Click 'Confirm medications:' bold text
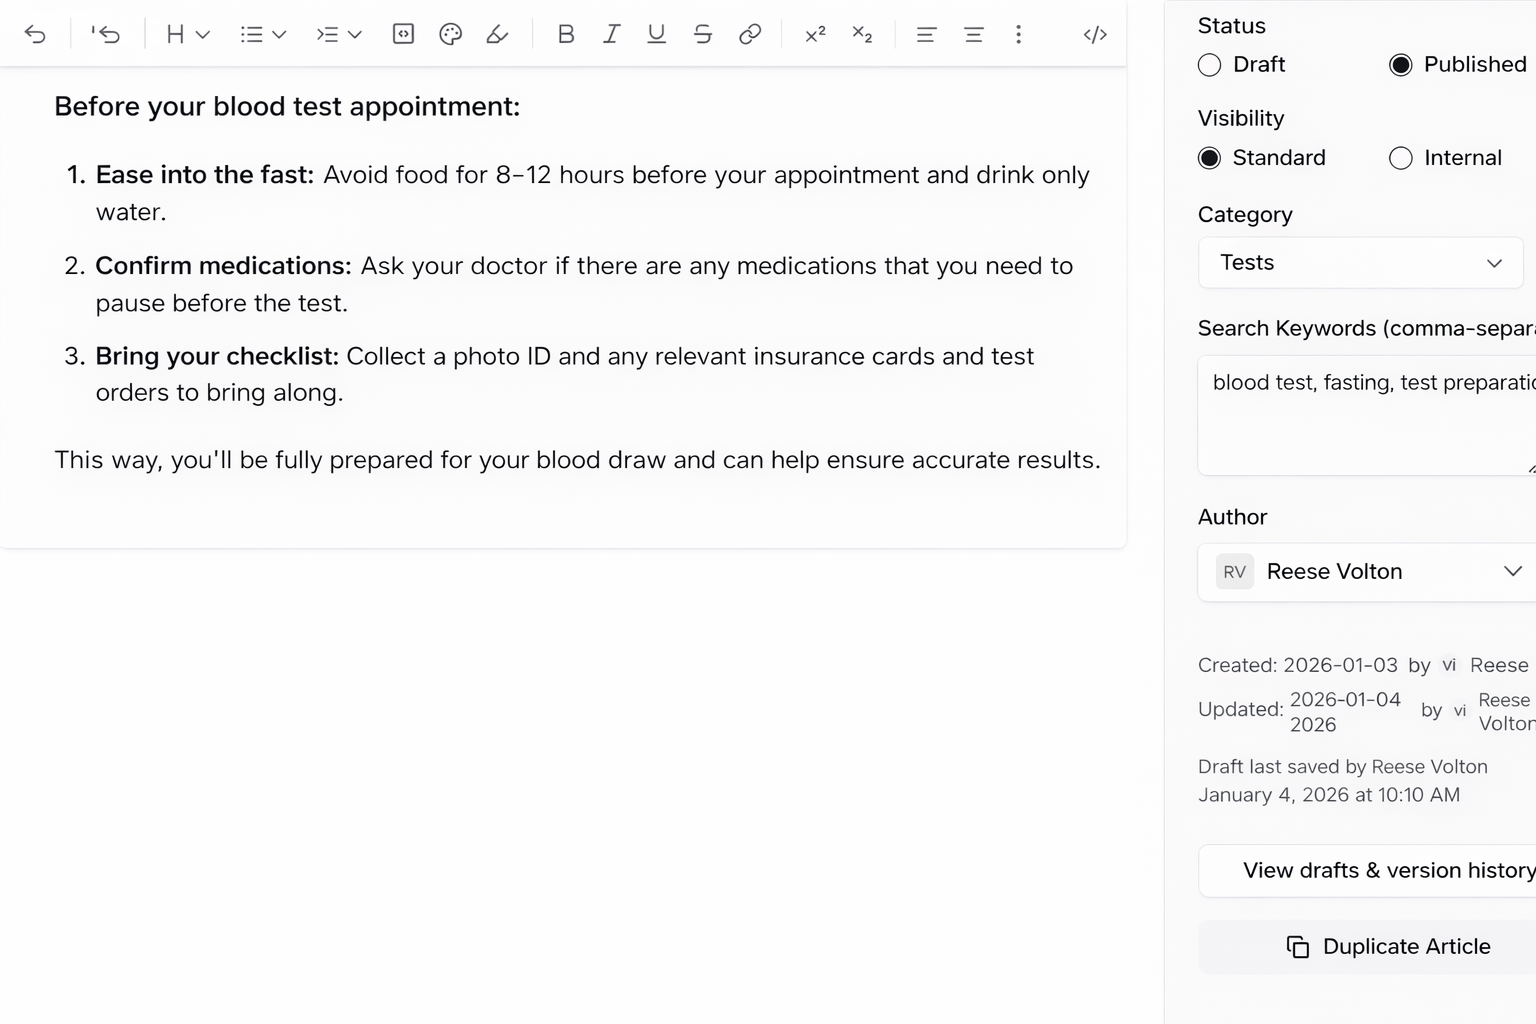The image size is (1536, 1024). coord(223,266)
